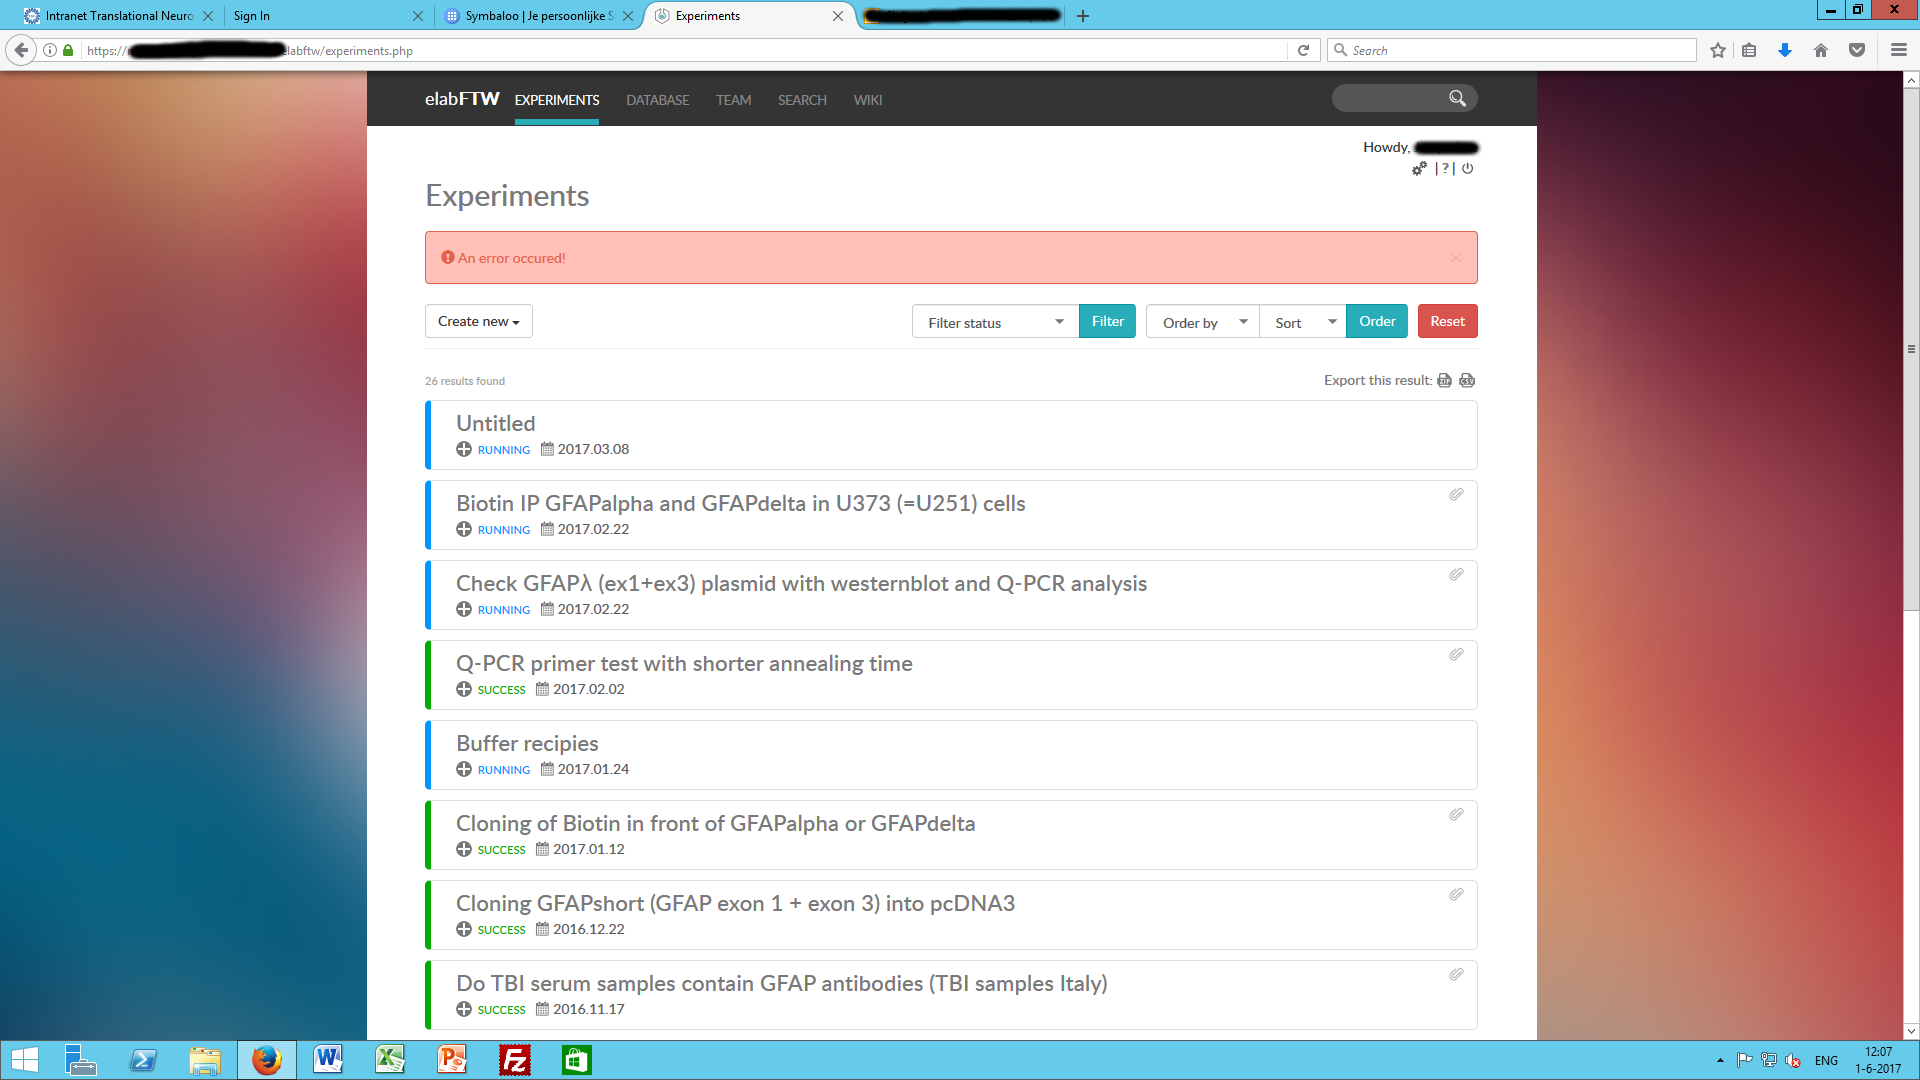
Task: Reset the experiment list ordering
Action: pyautogui.click(x=1447, y=321)
